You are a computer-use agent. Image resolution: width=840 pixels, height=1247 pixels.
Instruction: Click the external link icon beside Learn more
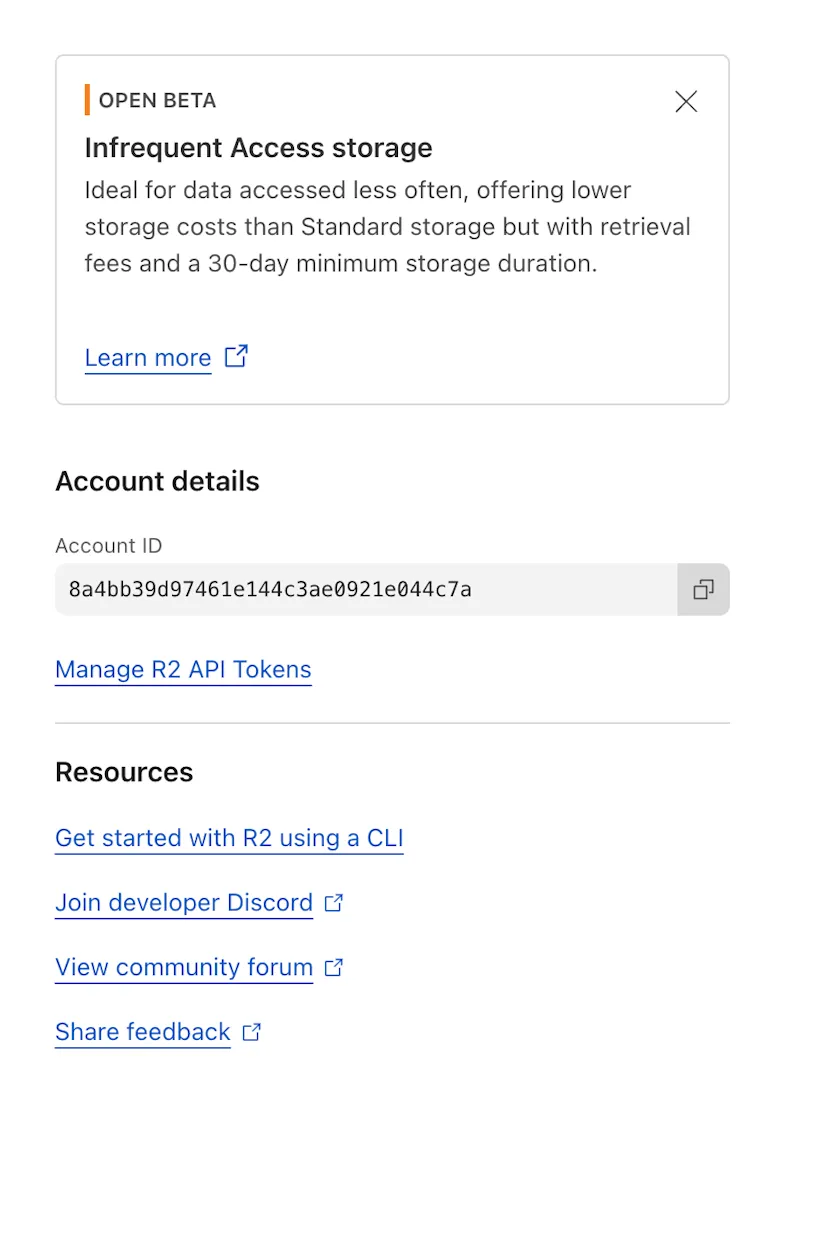(x=236, y=356)
